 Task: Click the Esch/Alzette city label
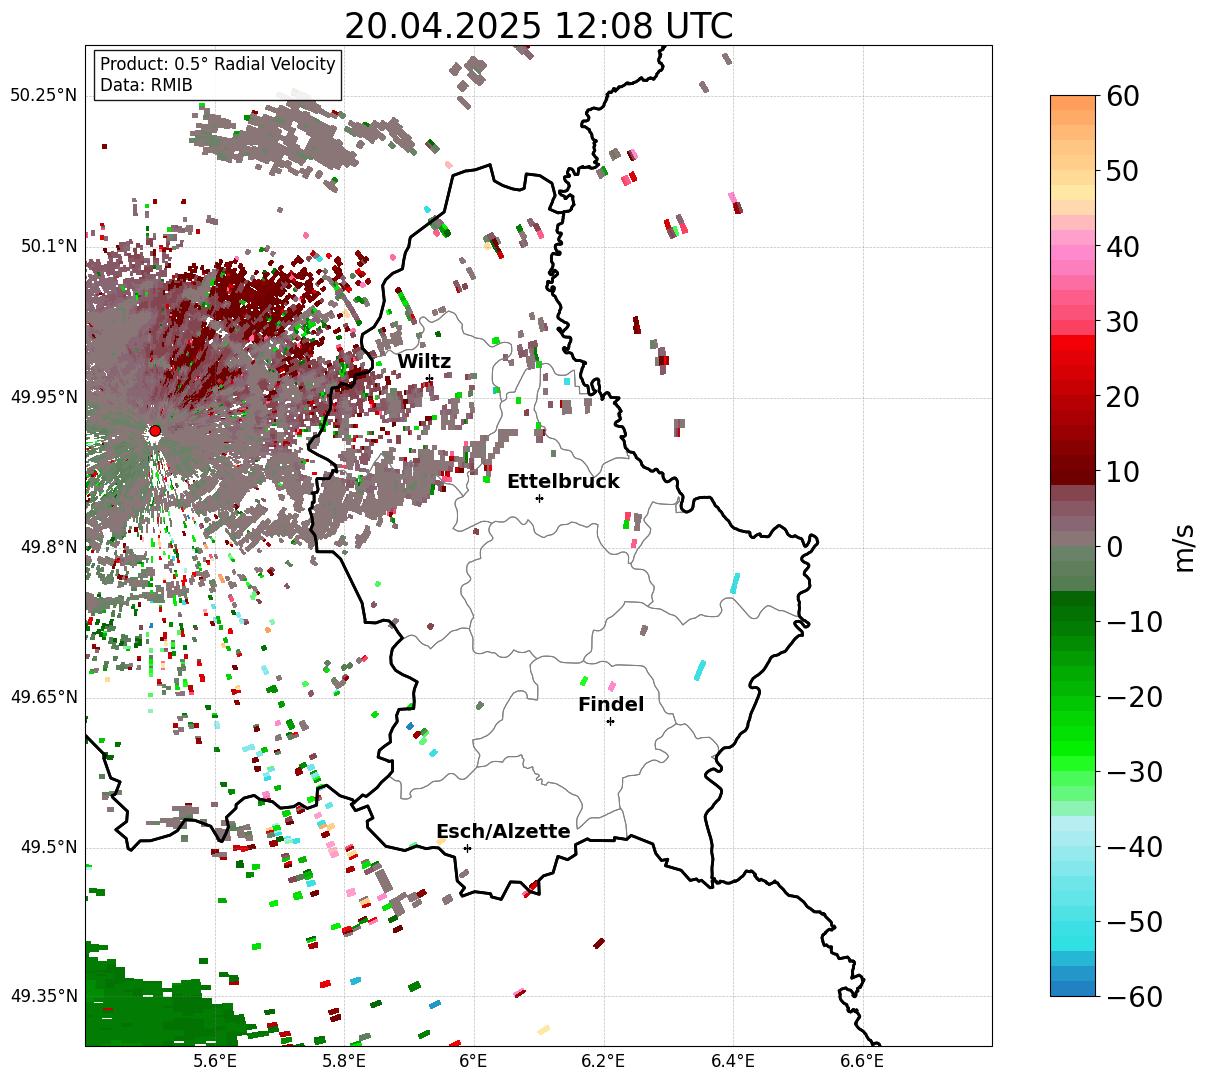point(503,832)
